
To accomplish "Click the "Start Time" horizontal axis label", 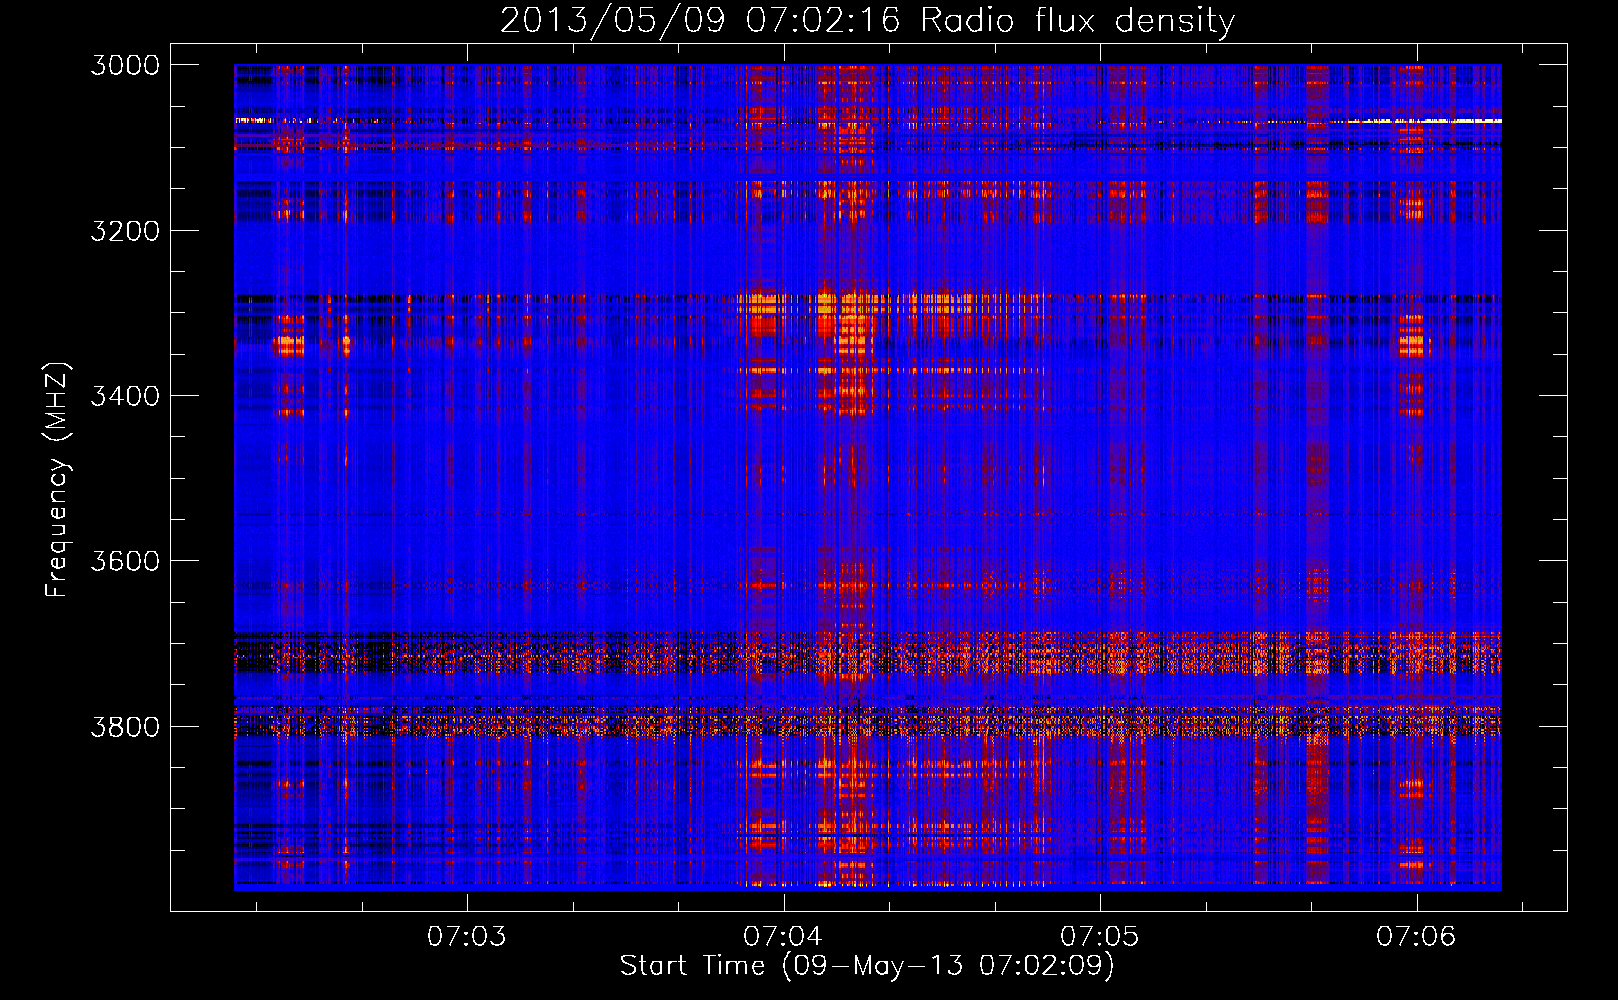I will (x=692, y=966).
